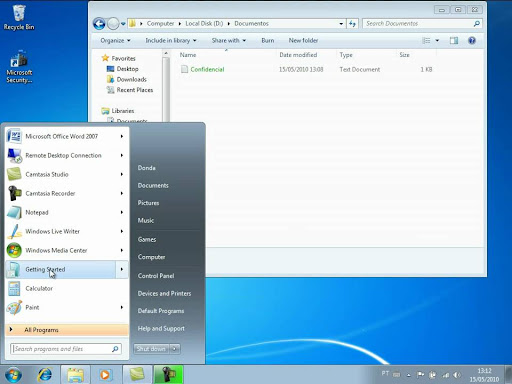Open Internet Explorer on taskbar
512x384 pixels.
(45, 375)
